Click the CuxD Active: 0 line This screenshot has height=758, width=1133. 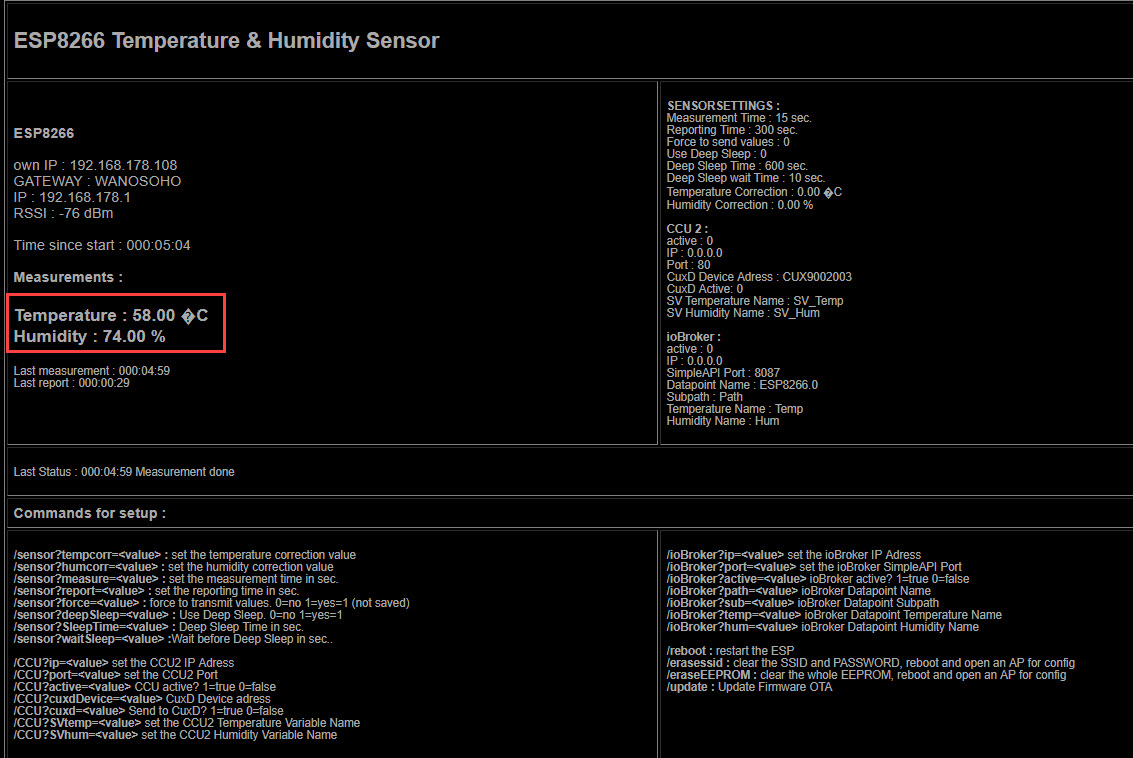[705, 289]
